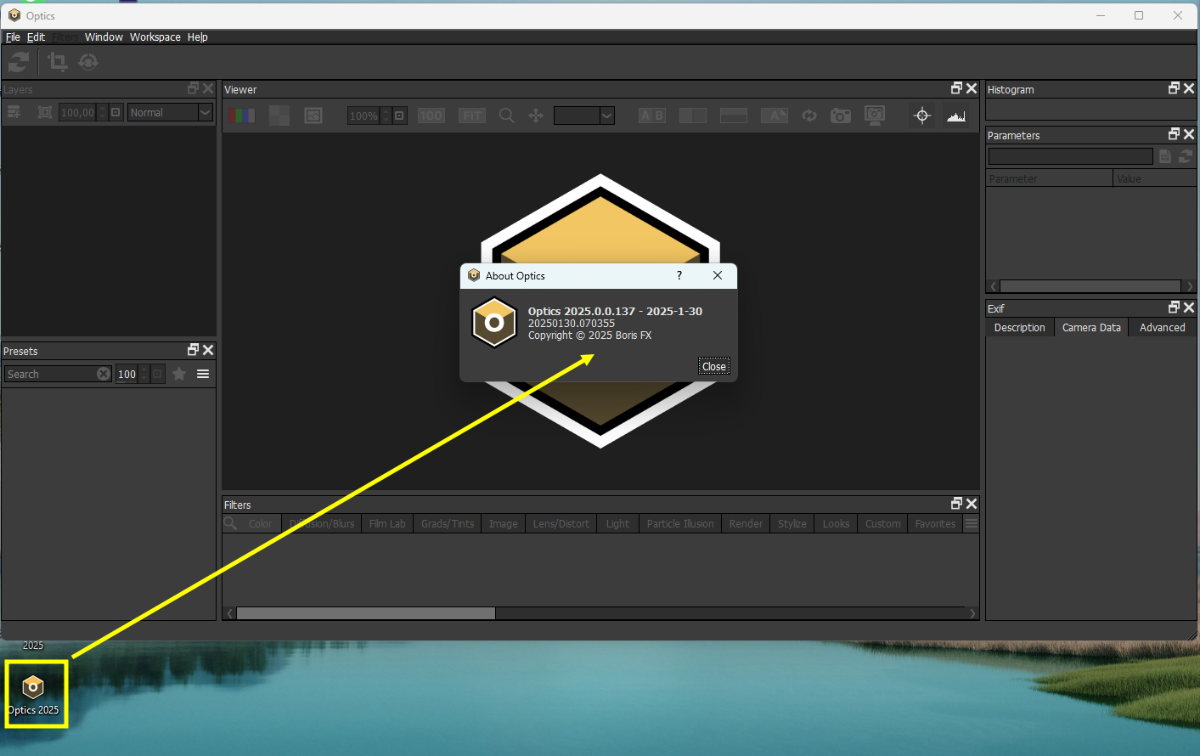Enable side-by-side comparison view

coord(693,116)
